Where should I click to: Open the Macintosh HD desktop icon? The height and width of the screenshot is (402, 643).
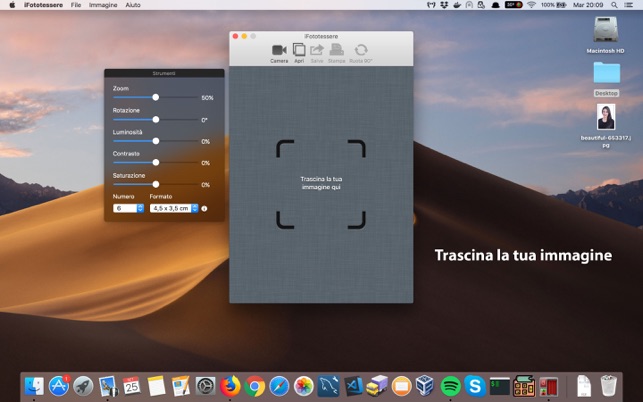coord(605,34)
